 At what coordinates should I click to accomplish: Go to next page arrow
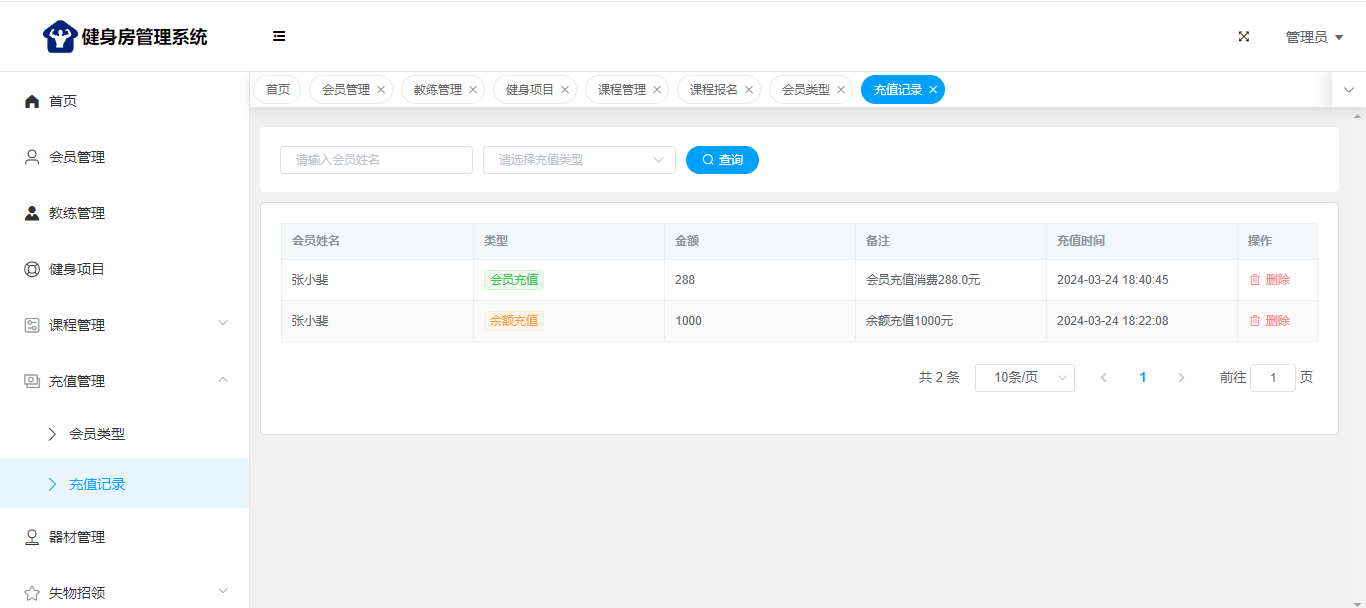(x=1181, y=378)
